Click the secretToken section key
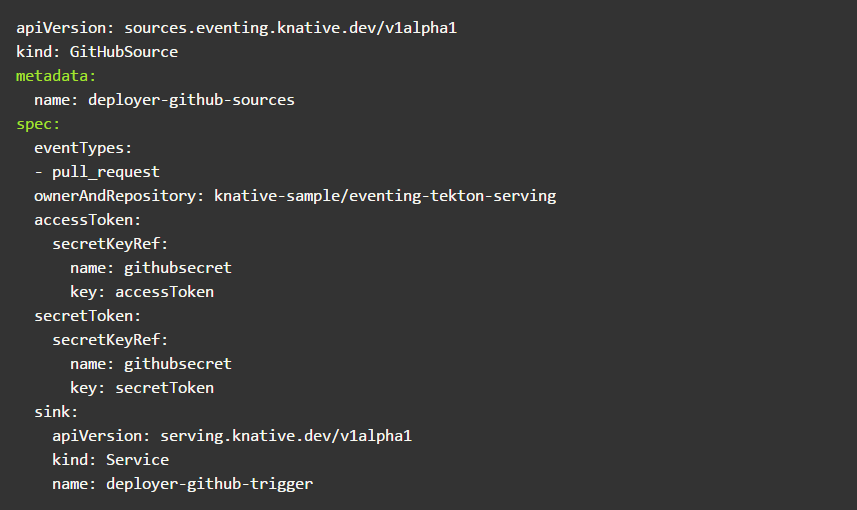The image size is (857, 510). [x=87, y=316]
